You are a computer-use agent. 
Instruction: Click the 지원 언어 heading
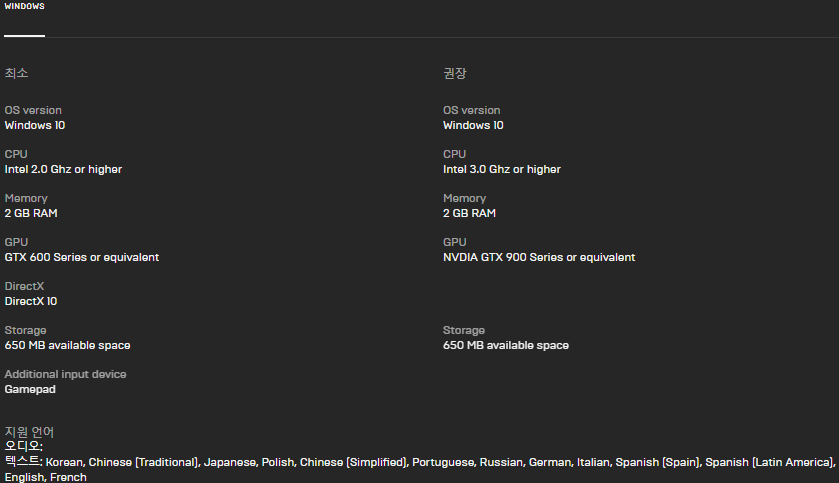tap(29, 432)
